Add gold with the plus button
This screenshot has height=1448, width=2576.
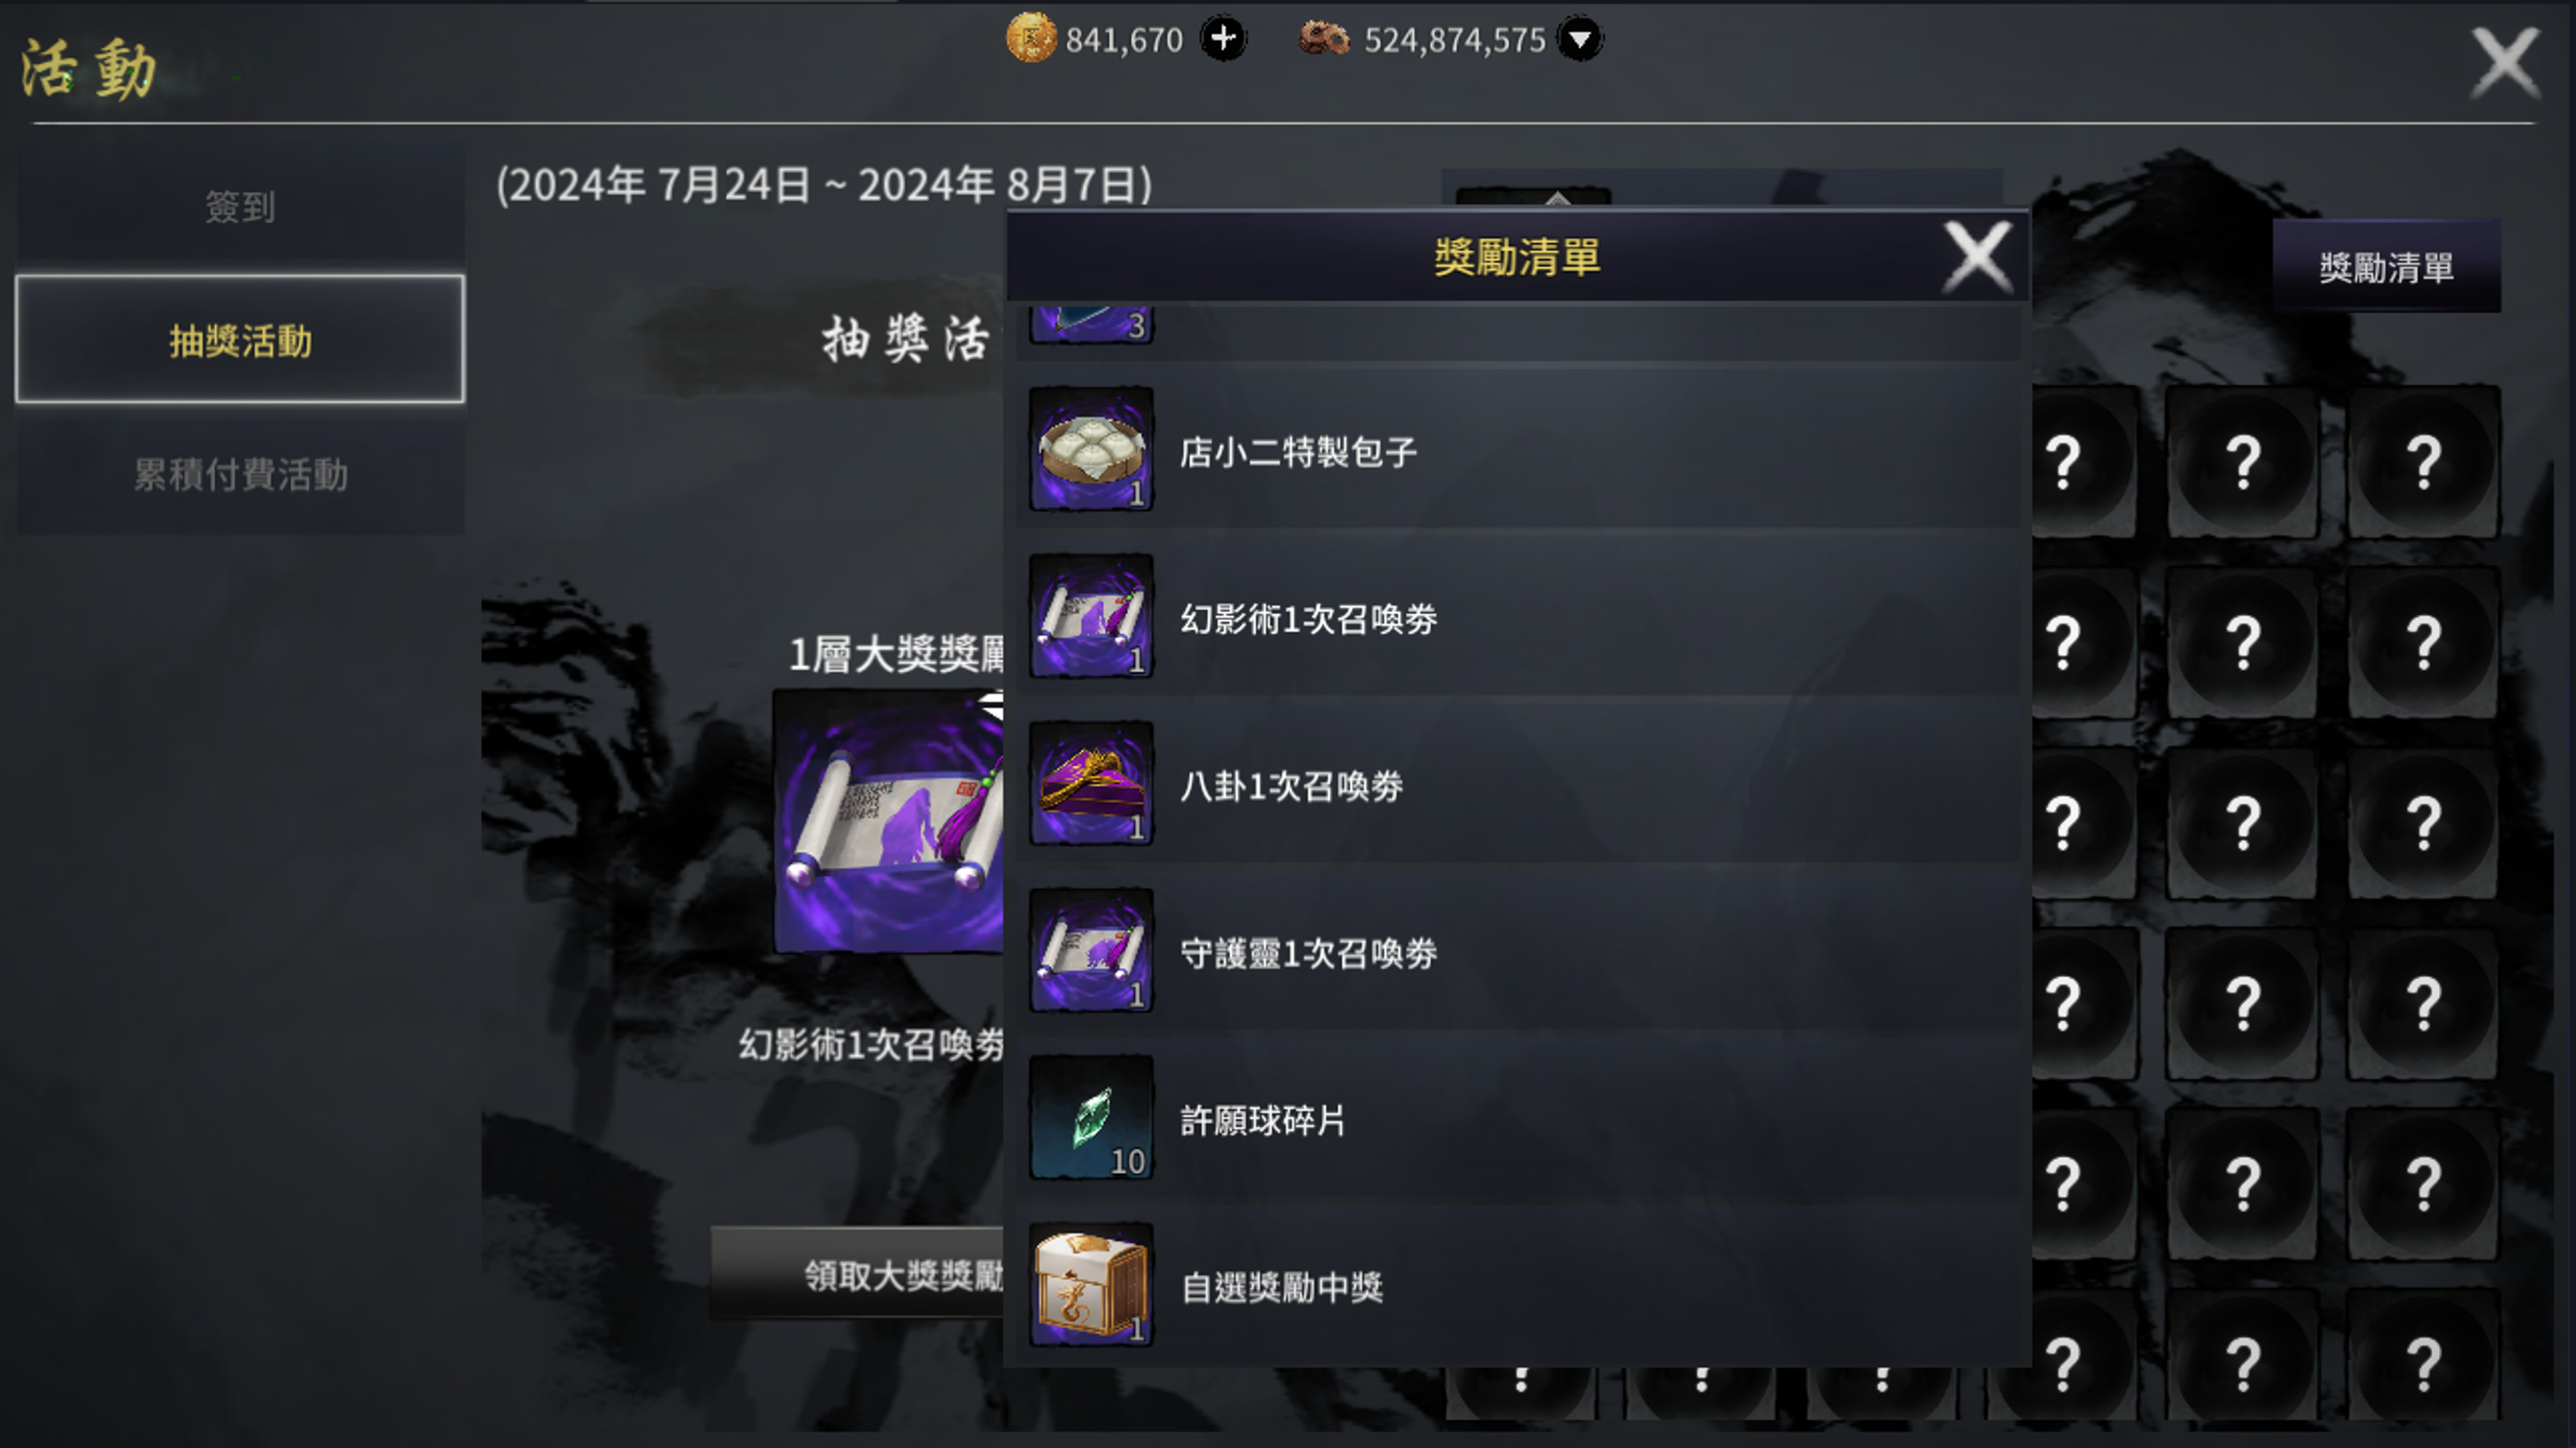(1224, 39)
